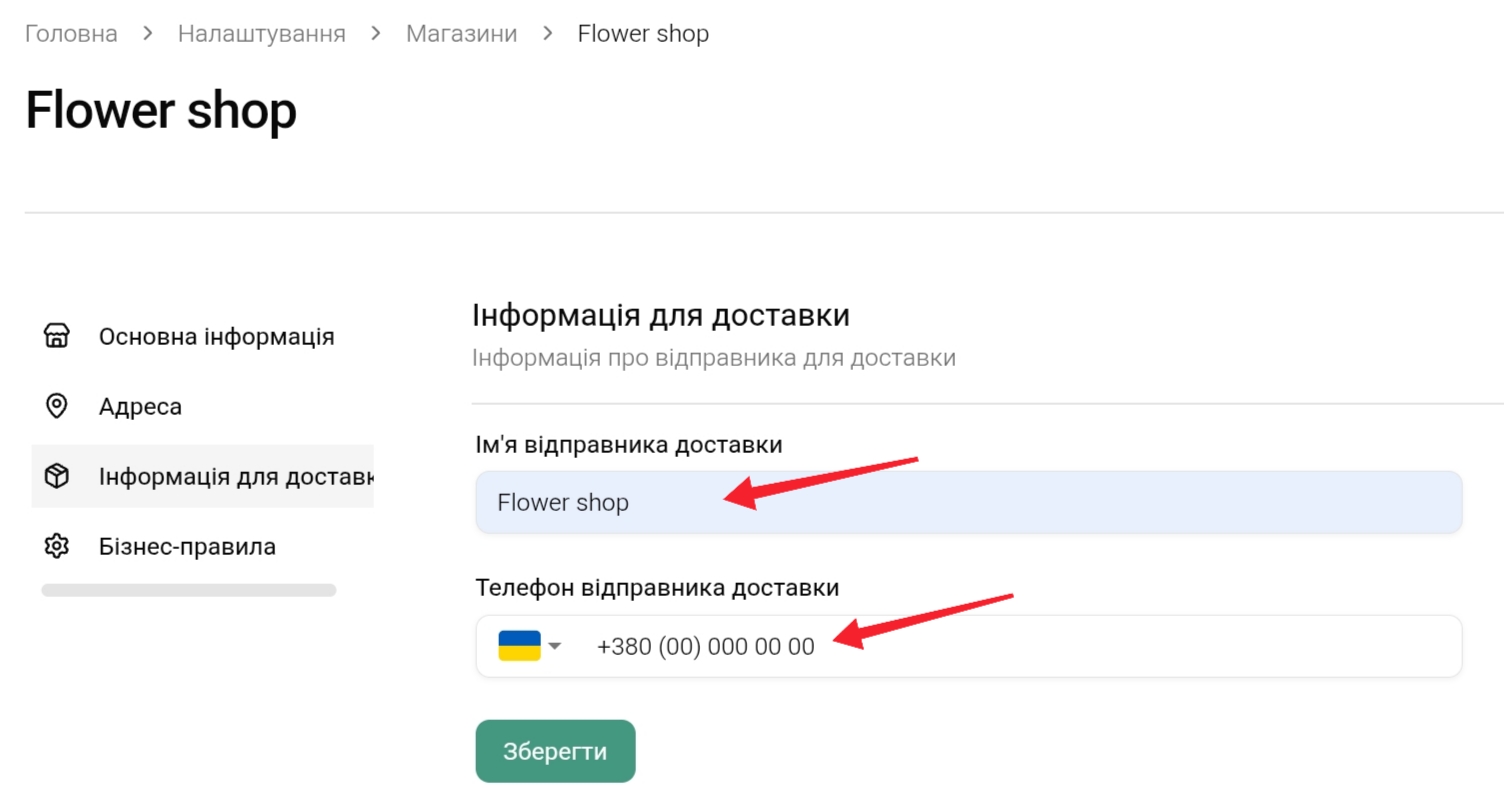This screenshot has width=1504, height=803.
Task: Navigate to Головна breadcrumb link
Action: pyautogui.click(x=71, y=33)
